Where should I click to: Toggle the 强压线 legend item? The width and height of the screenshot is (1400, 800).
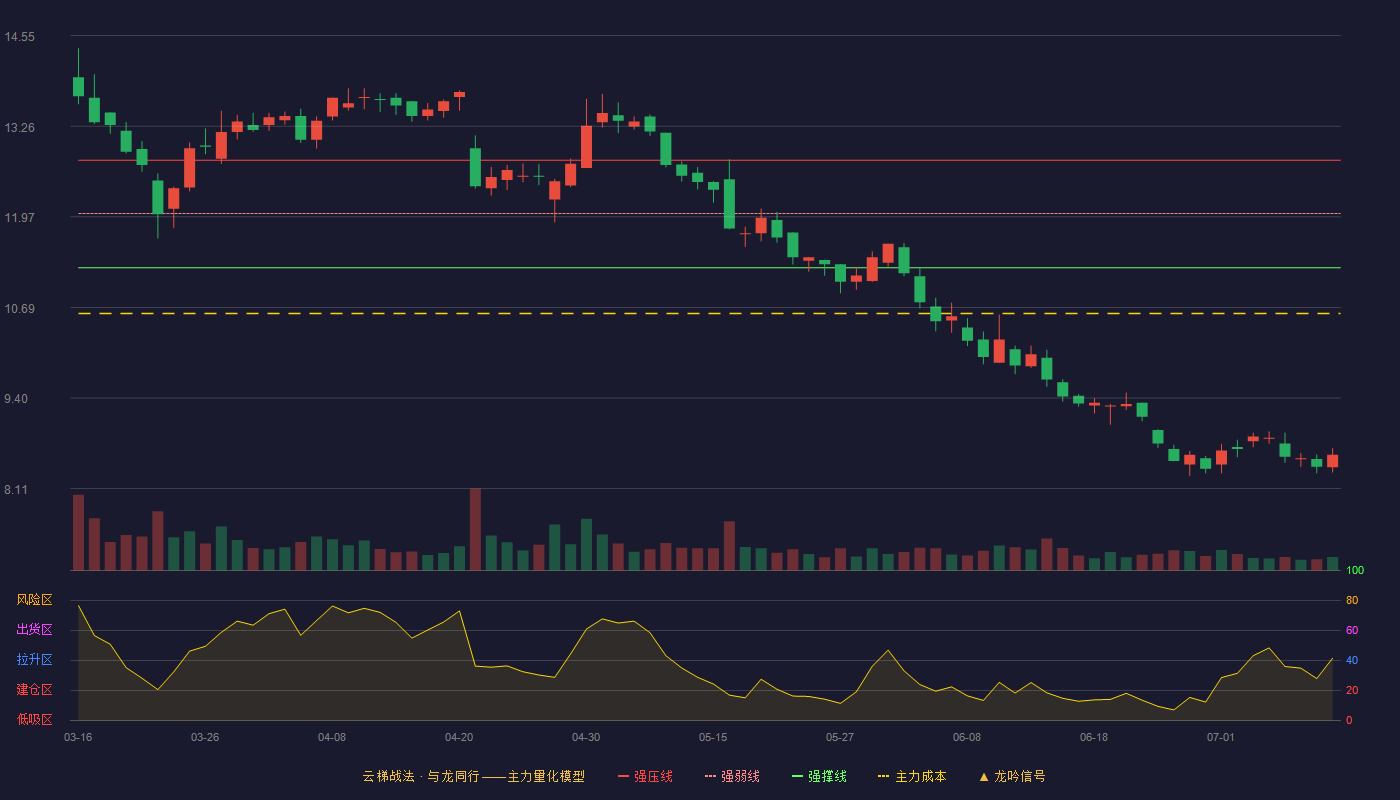(x=645, y=776)
